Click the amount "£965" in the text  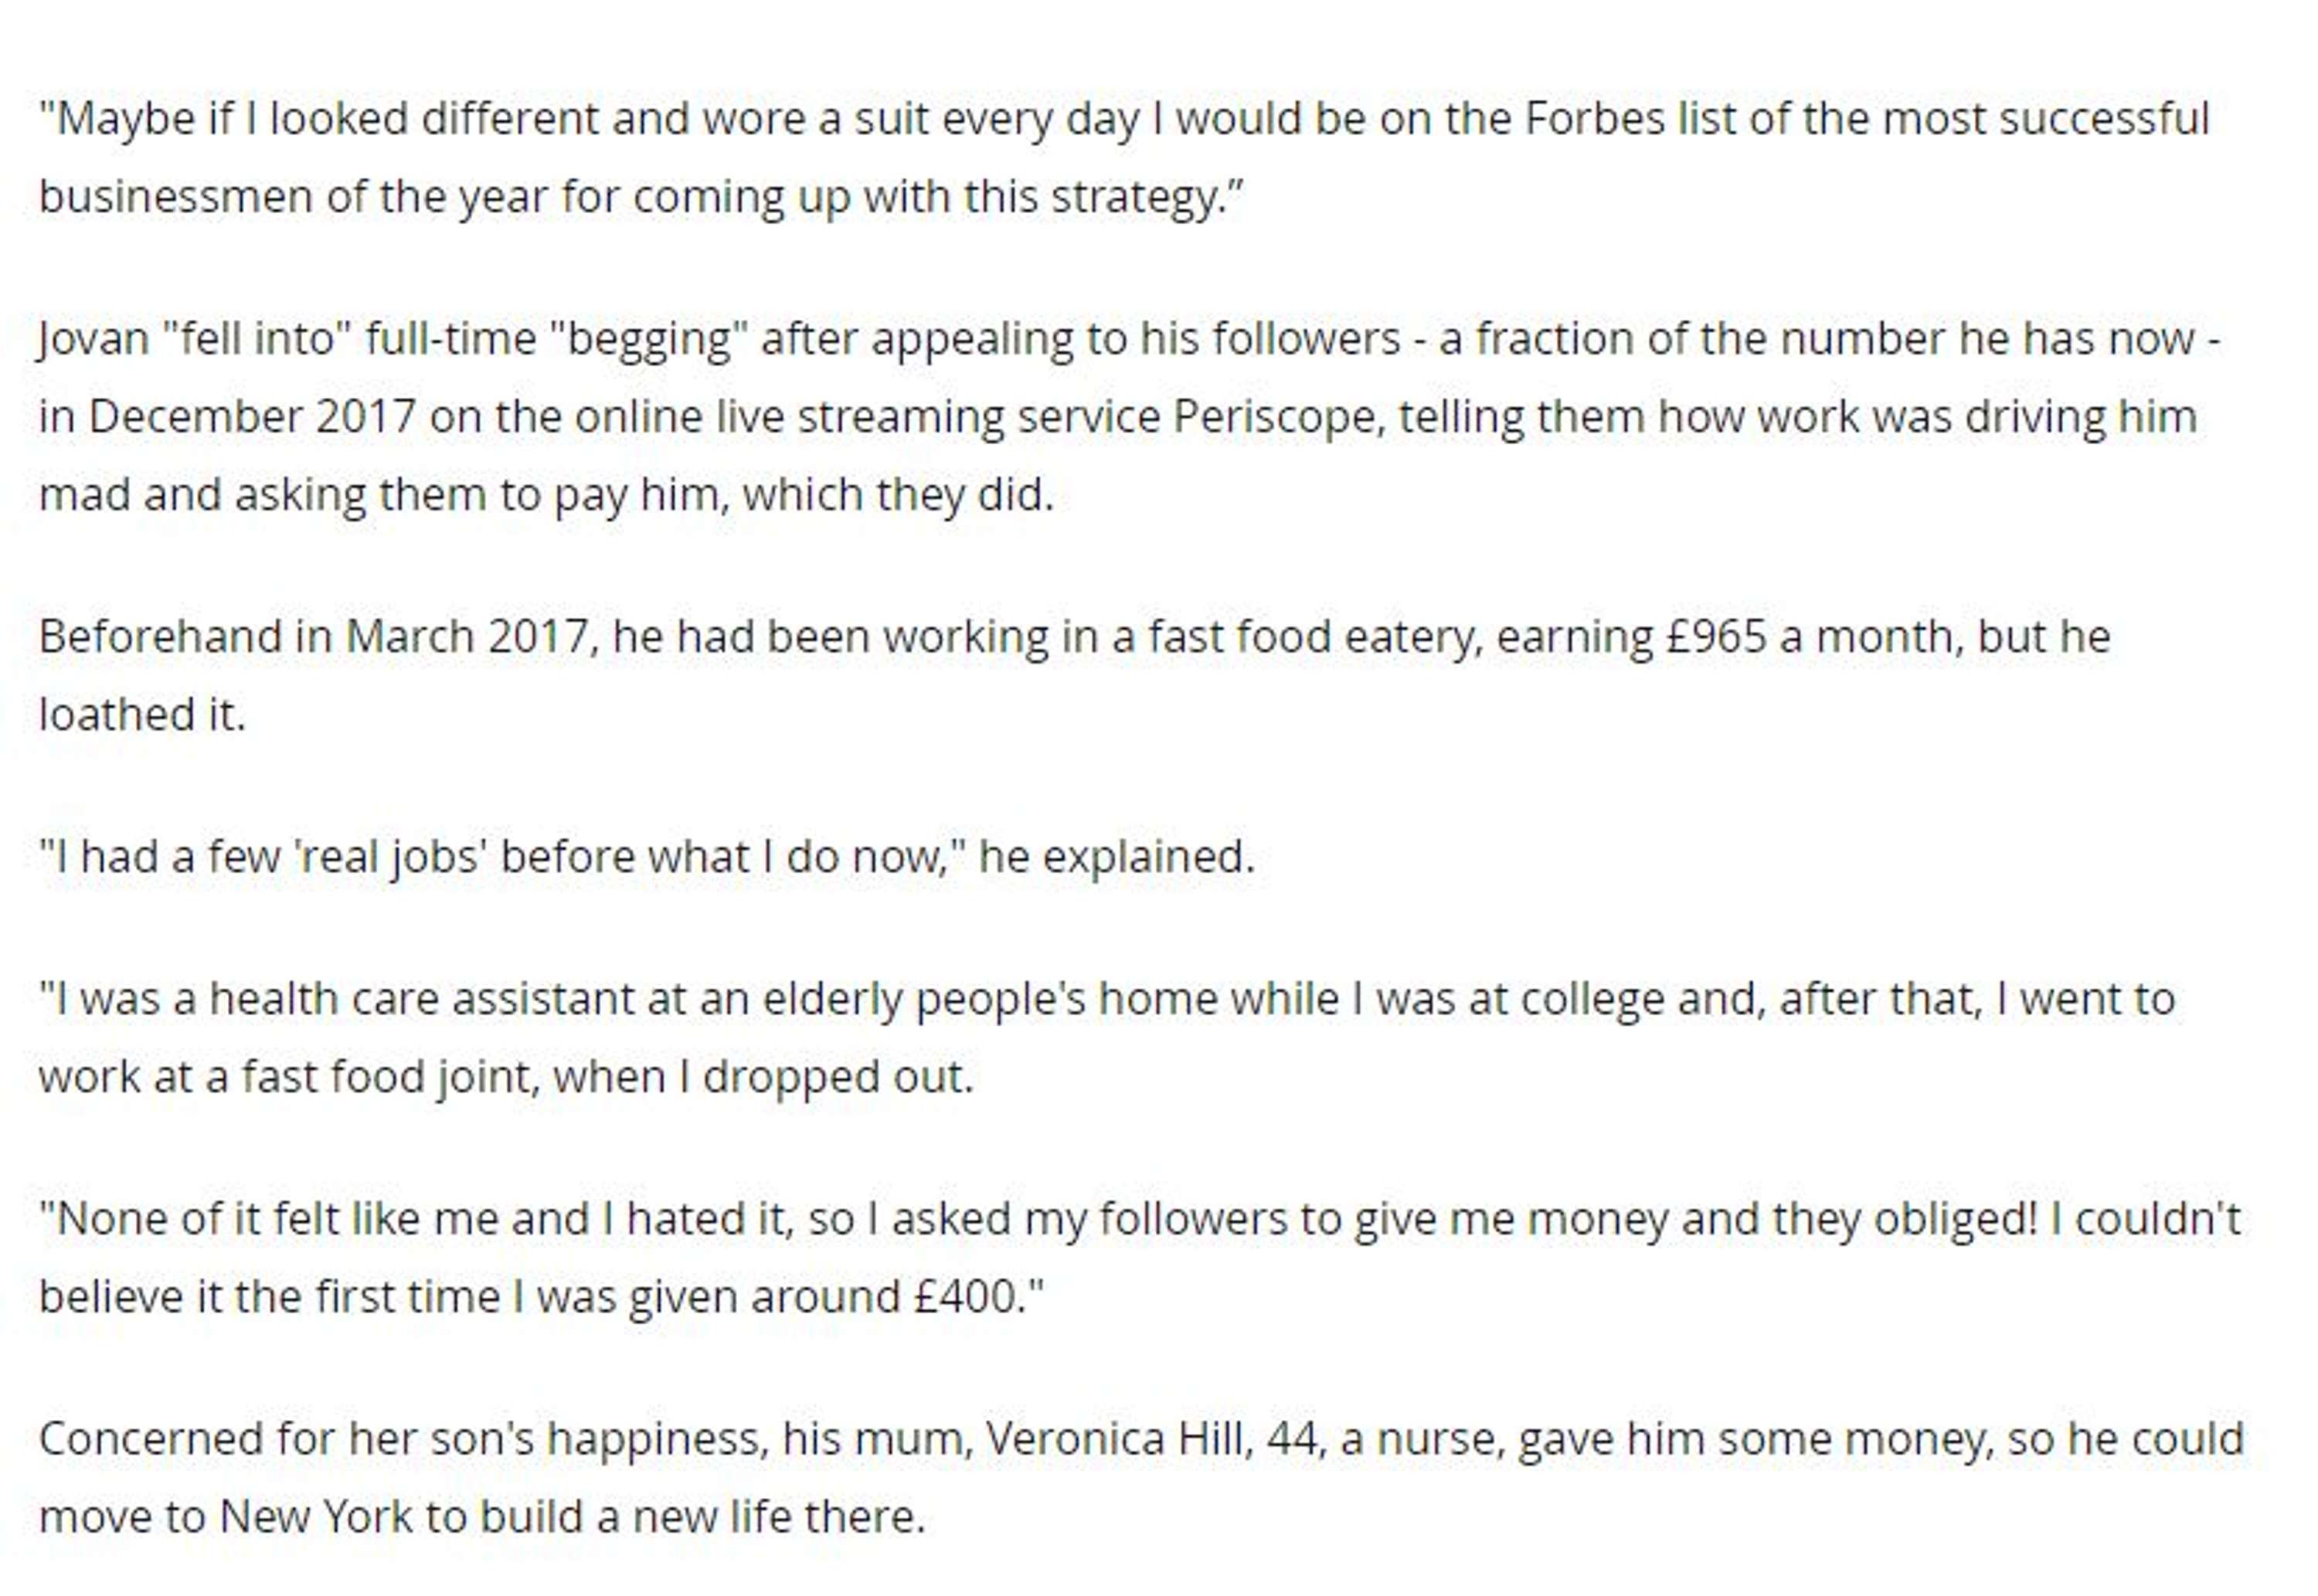click(1717, 637)
